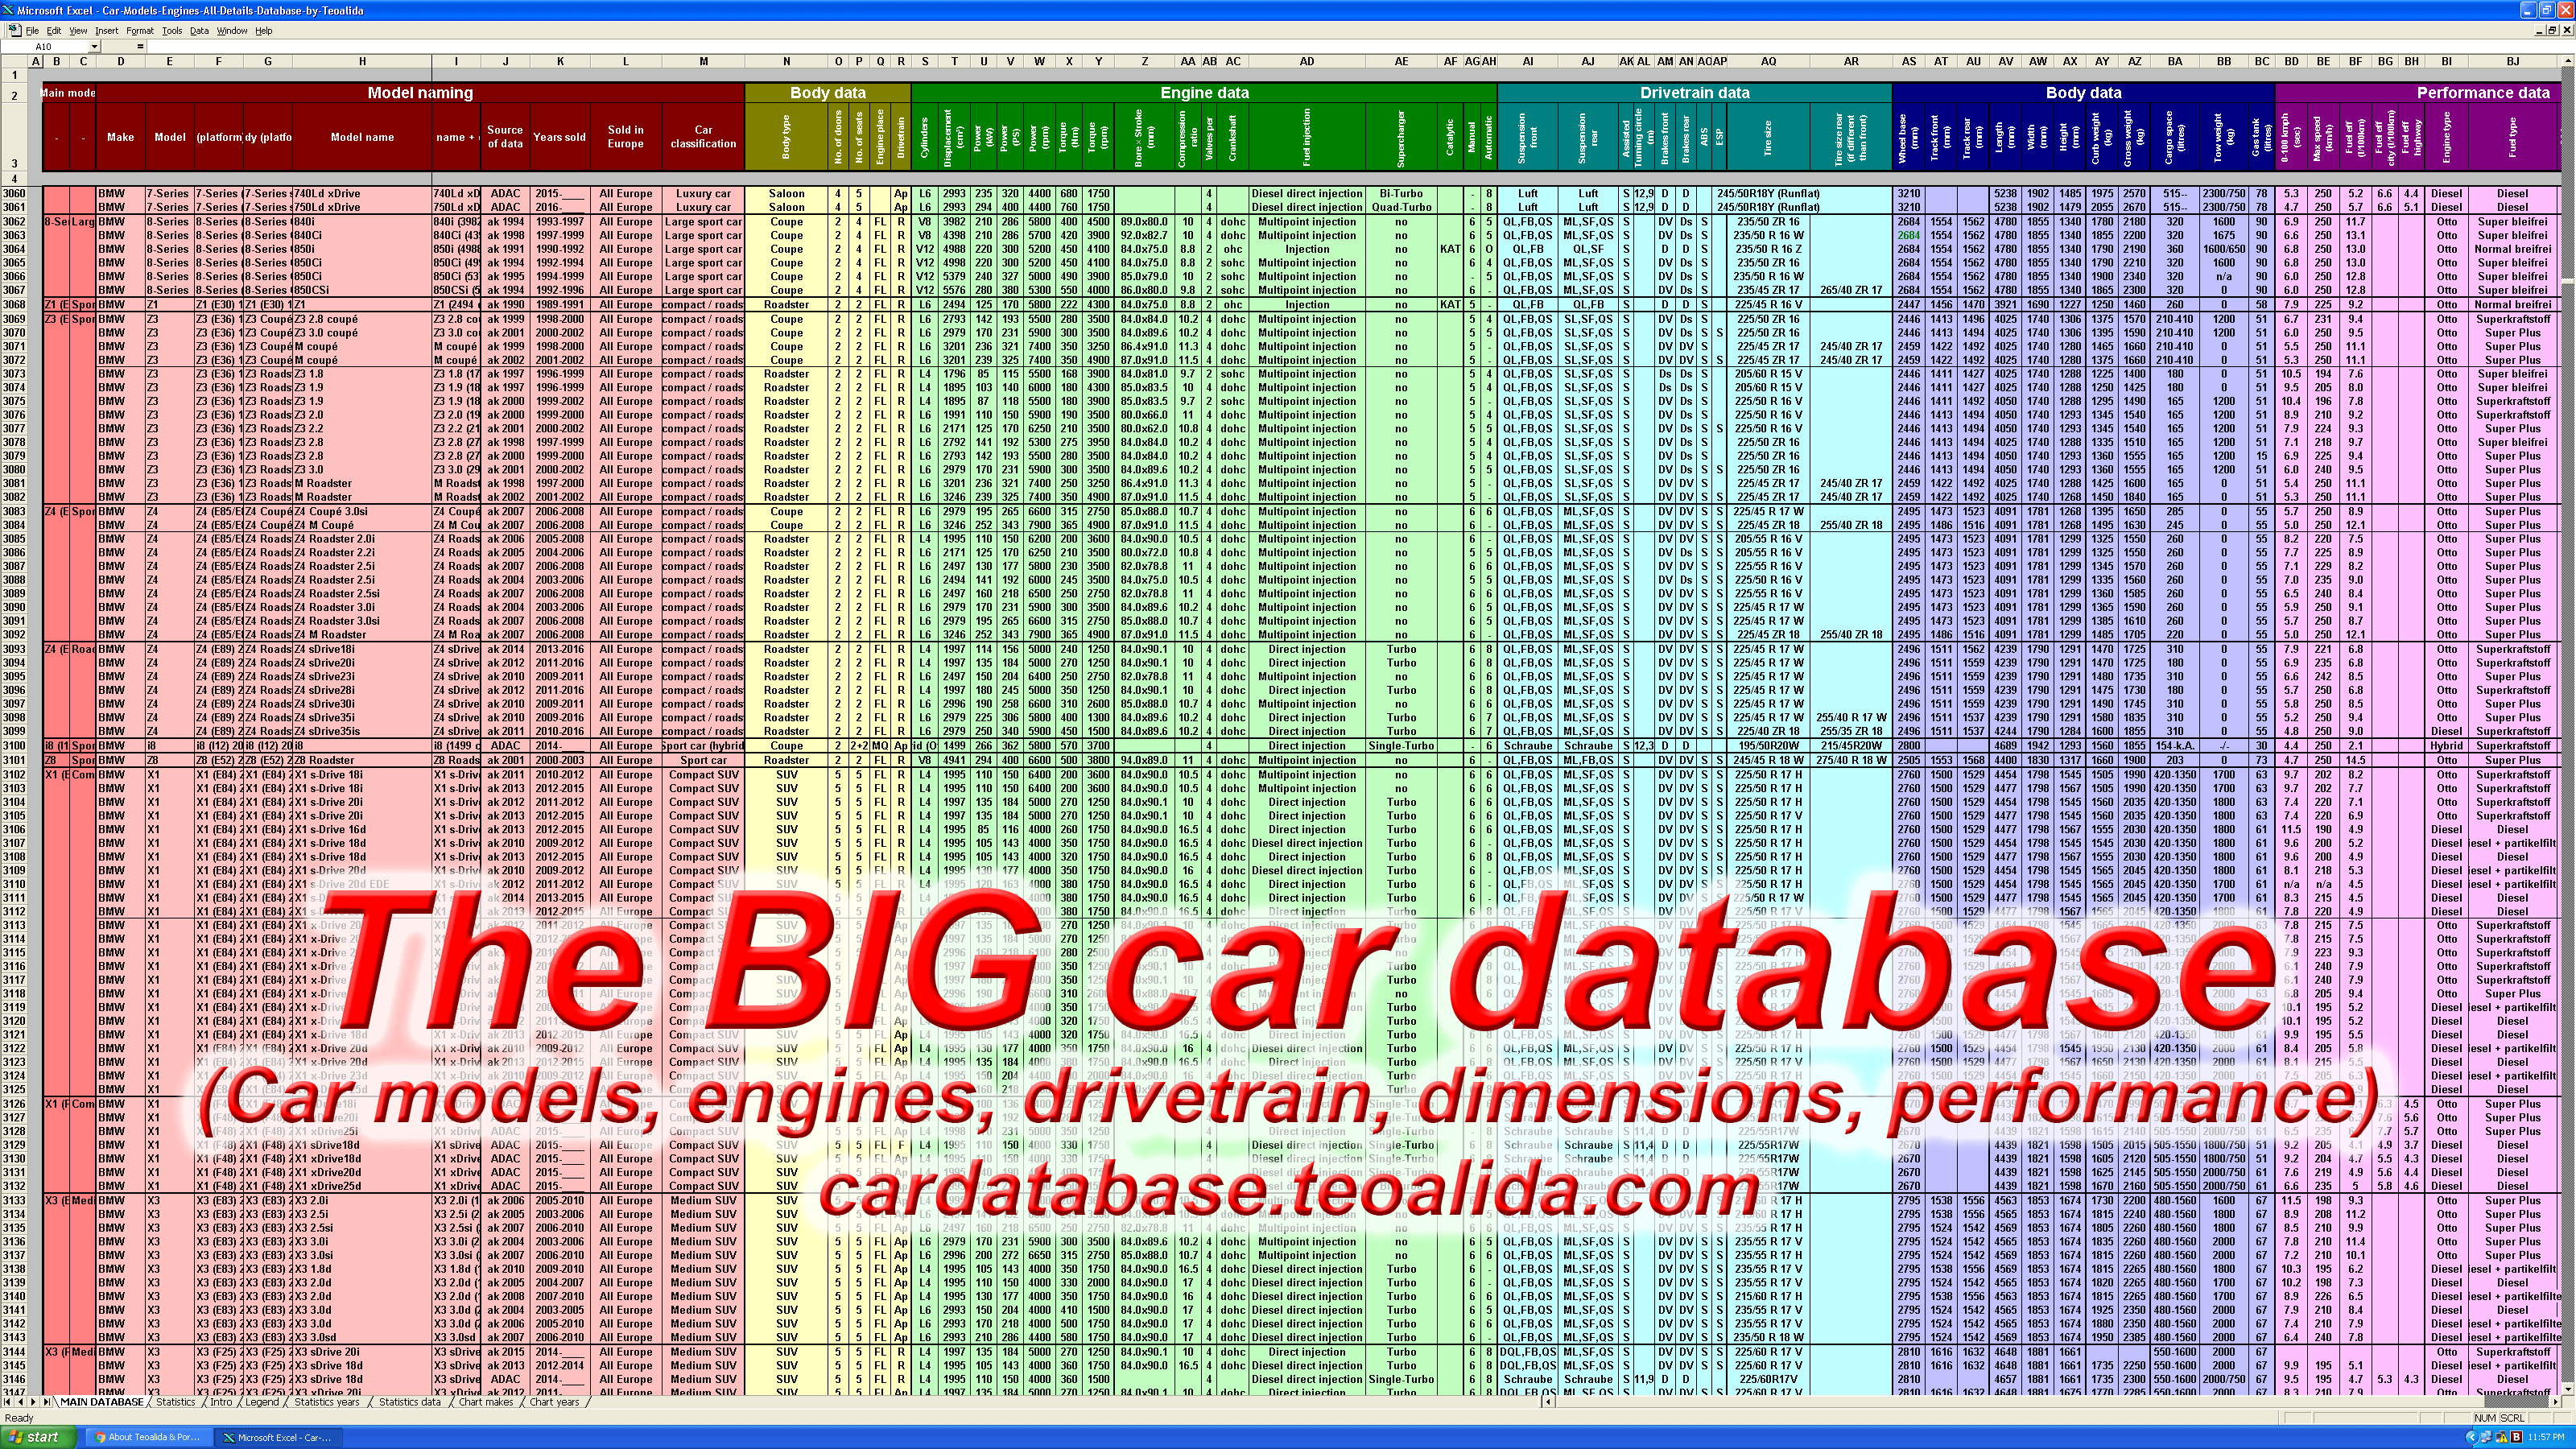This screenshot has height=1449, width=2576.
Task: Select the MAIN DATABASE sheet tab
Action: 101,1402
